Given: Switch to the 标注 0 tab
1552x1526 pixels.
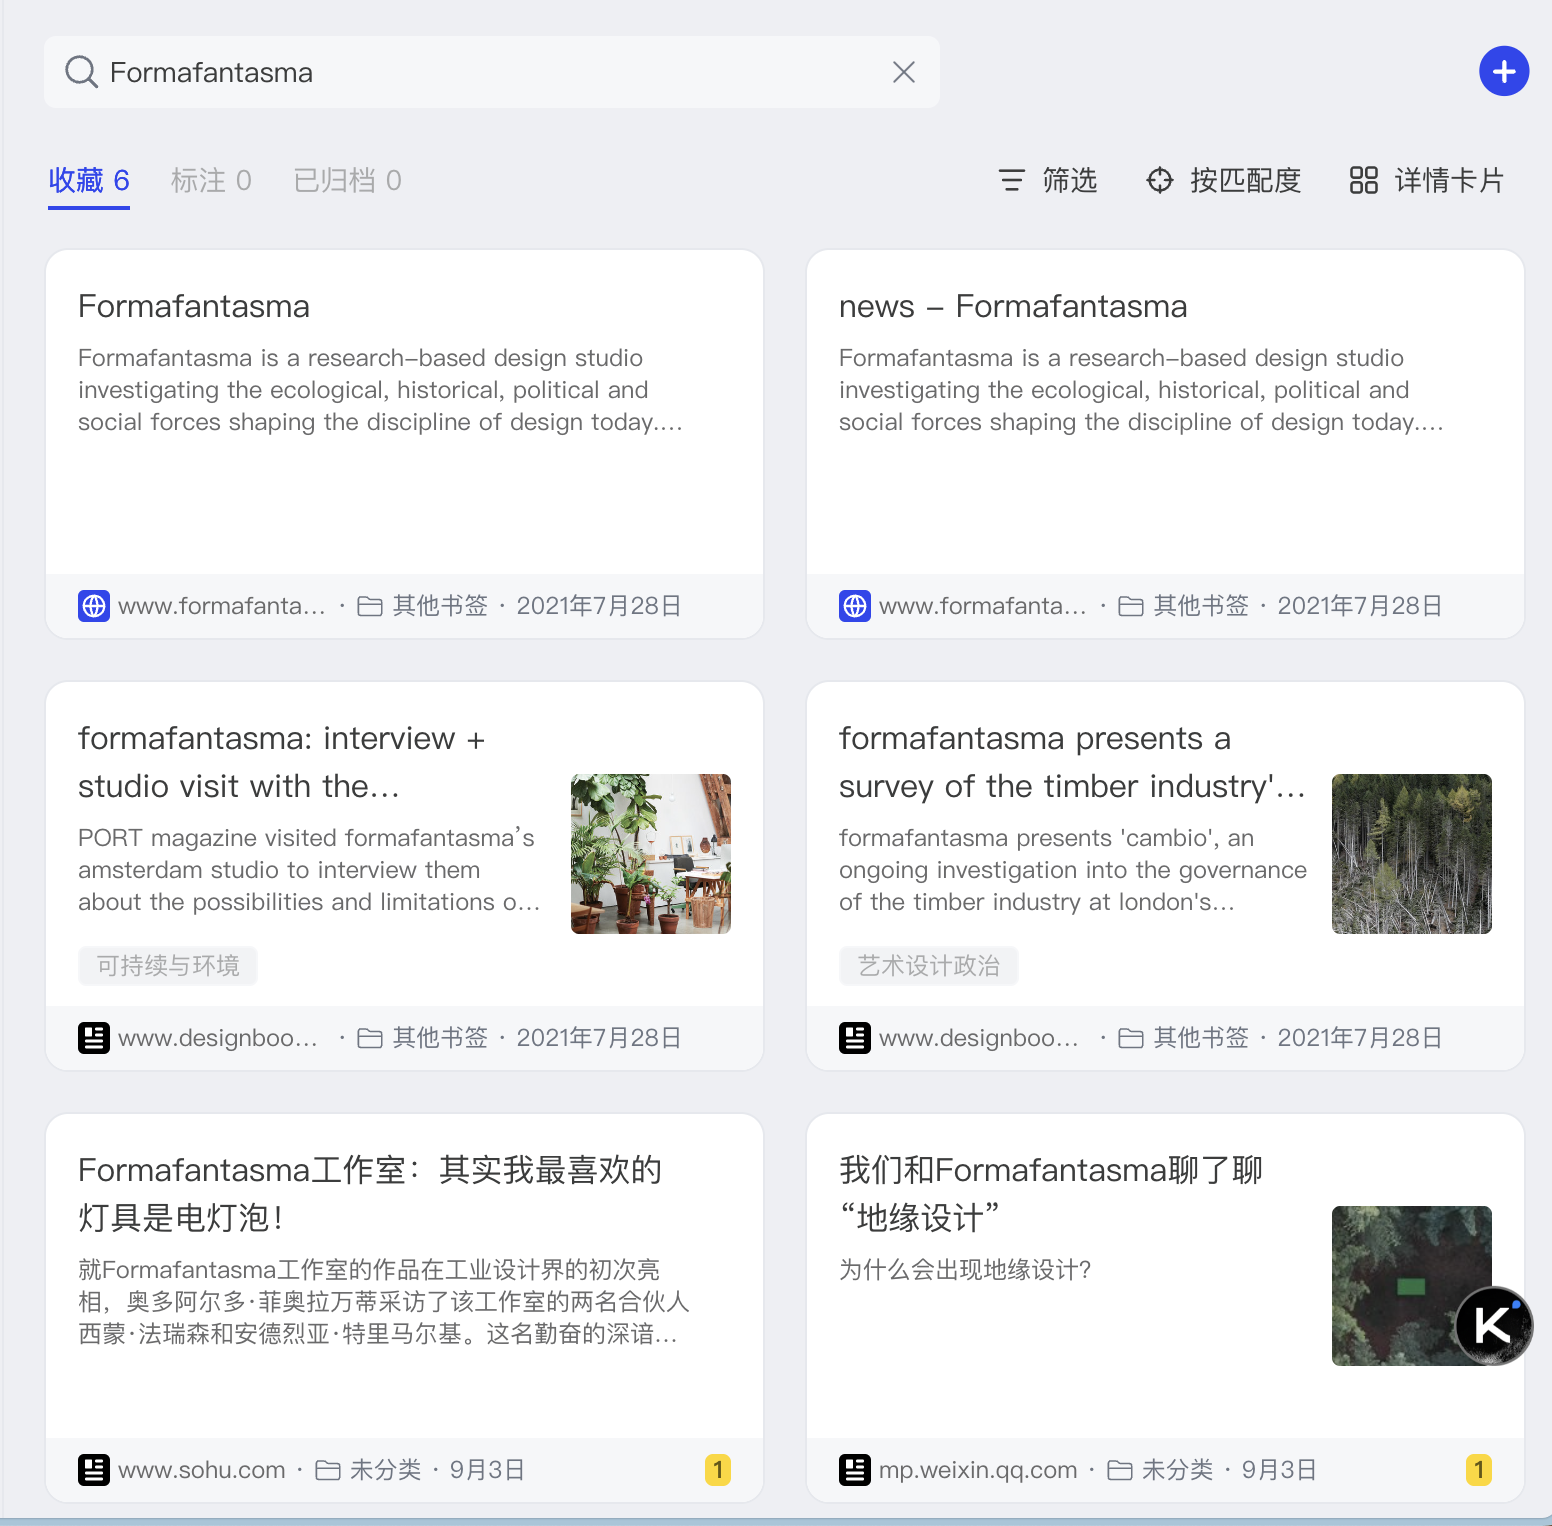Looking at the screenshot, I should (211, 180).
